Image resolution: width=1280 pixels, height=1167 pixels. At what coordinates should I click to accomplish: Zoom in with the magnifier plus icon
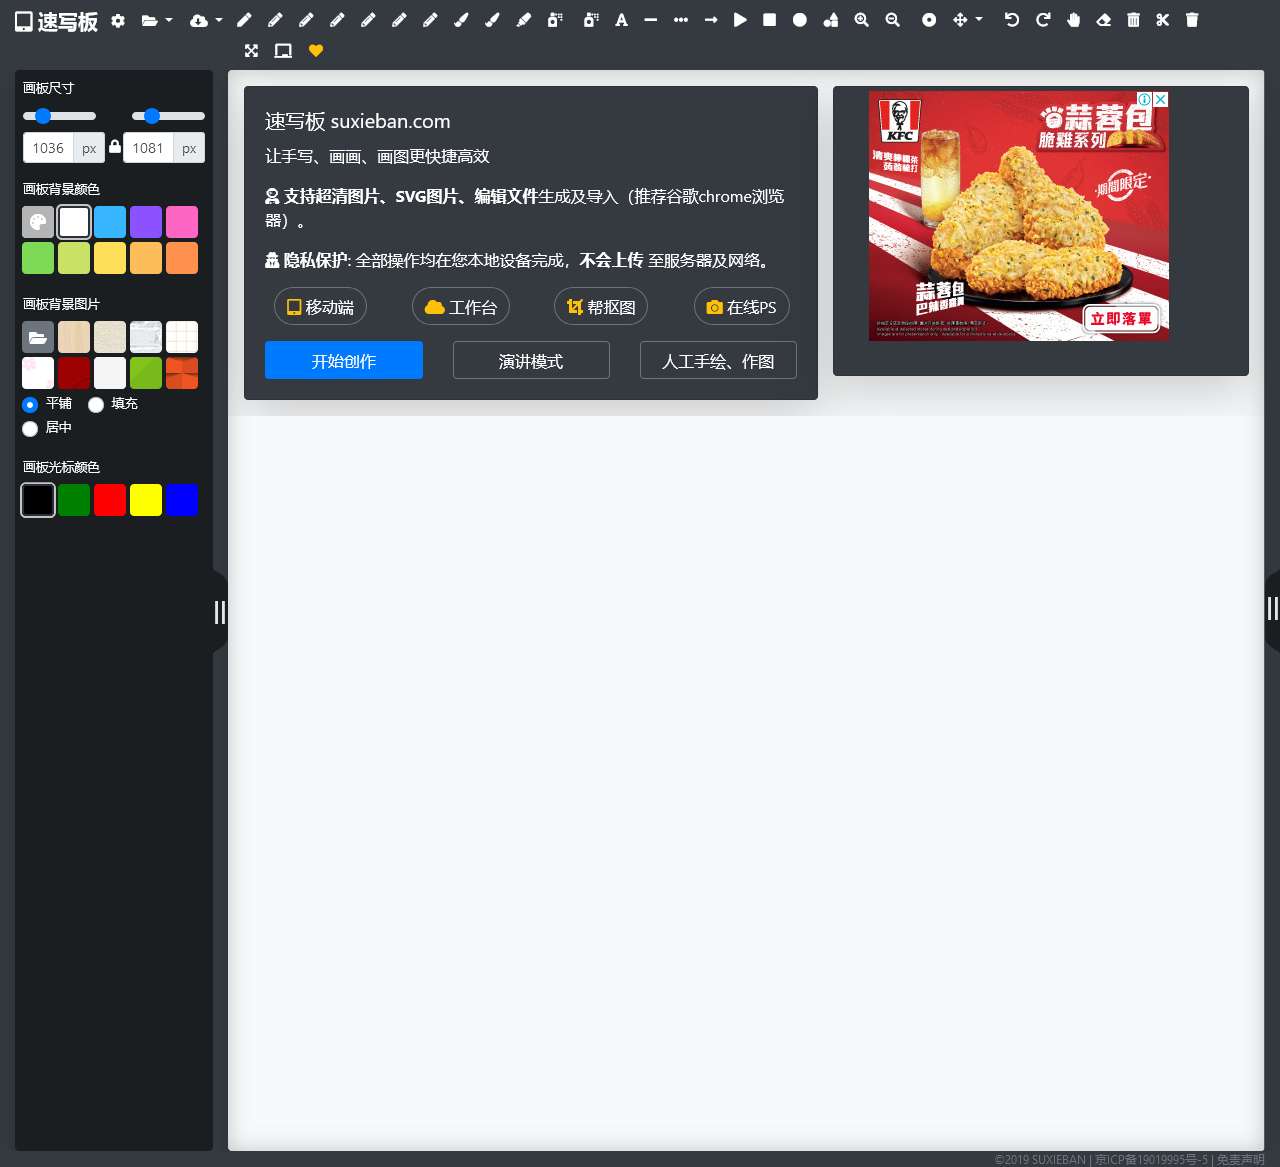point(862,20)
